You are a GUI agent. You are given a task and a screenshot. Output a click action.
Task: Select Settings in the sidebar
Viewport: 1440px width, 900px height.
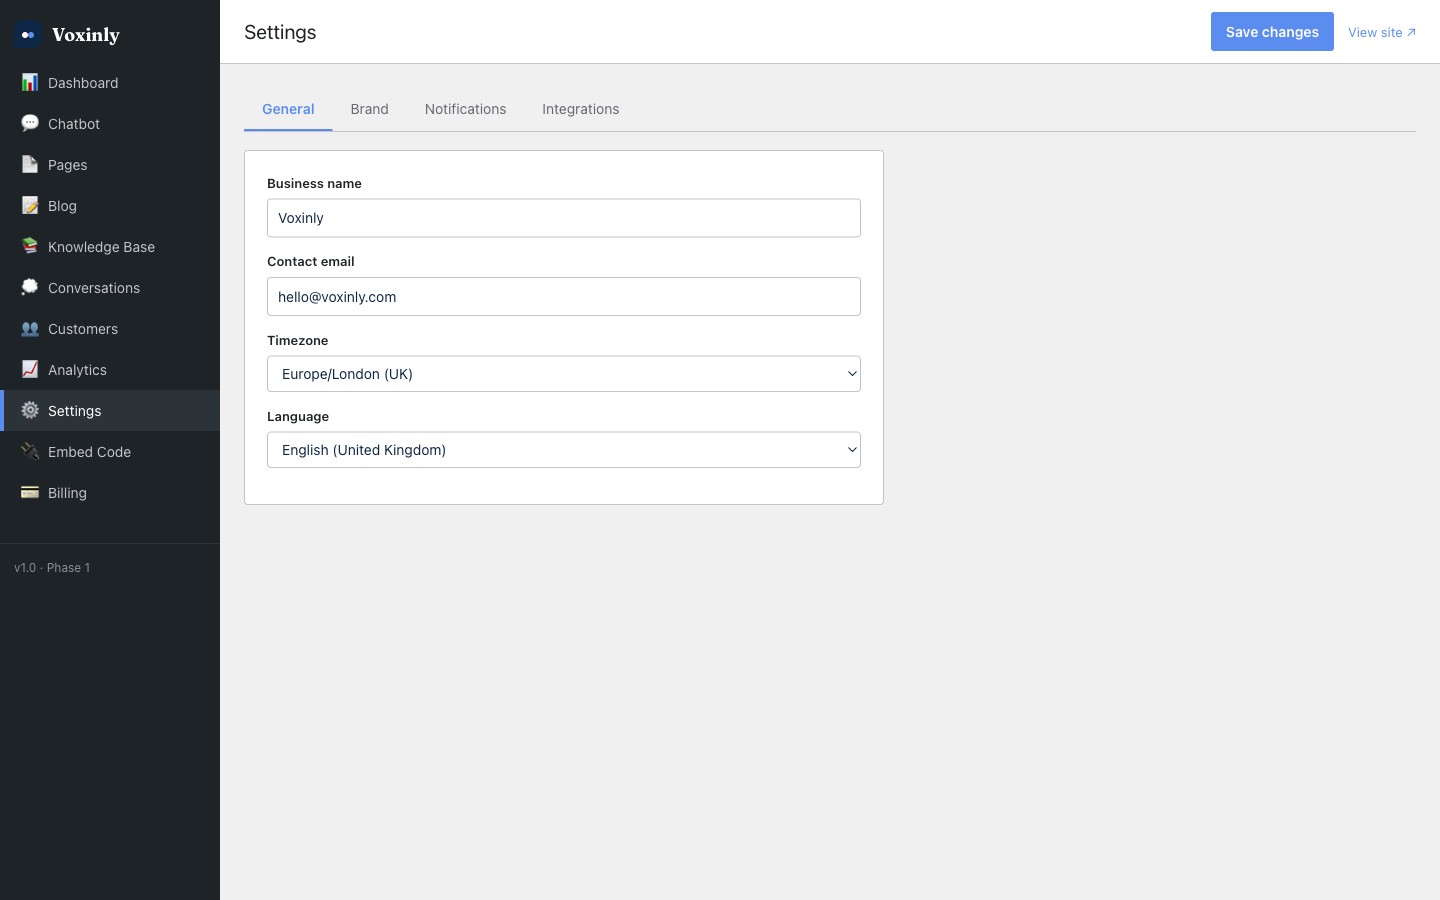110,411
